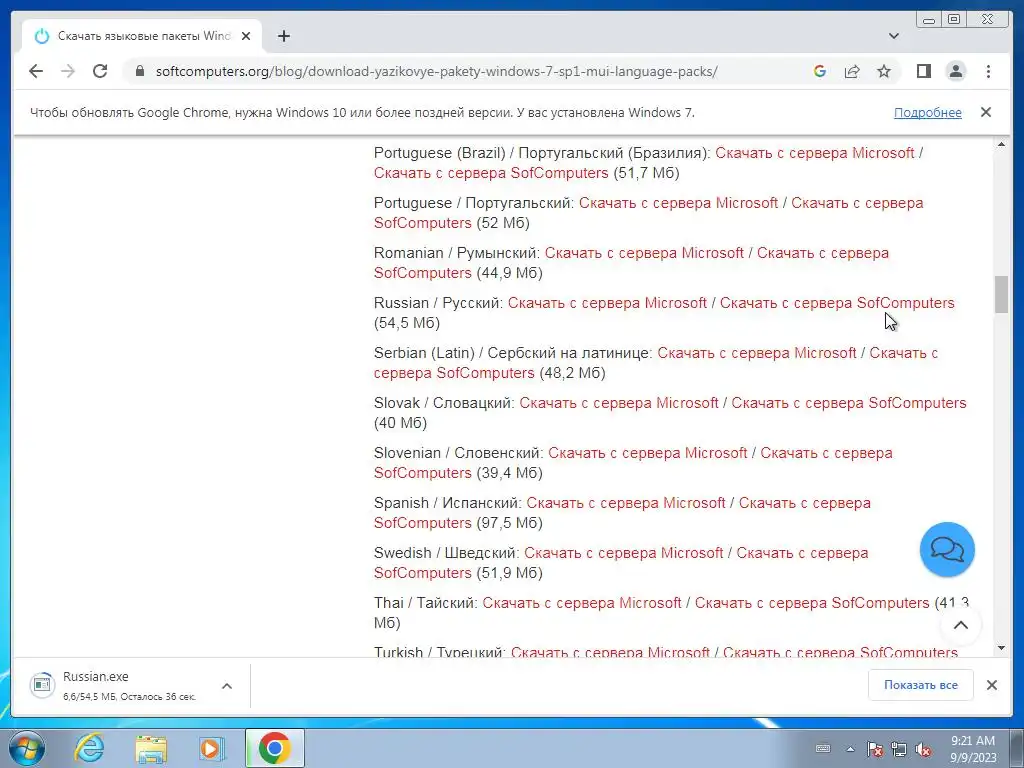Viewport: 1024px width, 768px height.
Task: Open the network tray icon
Action: [x=899, y=749]
